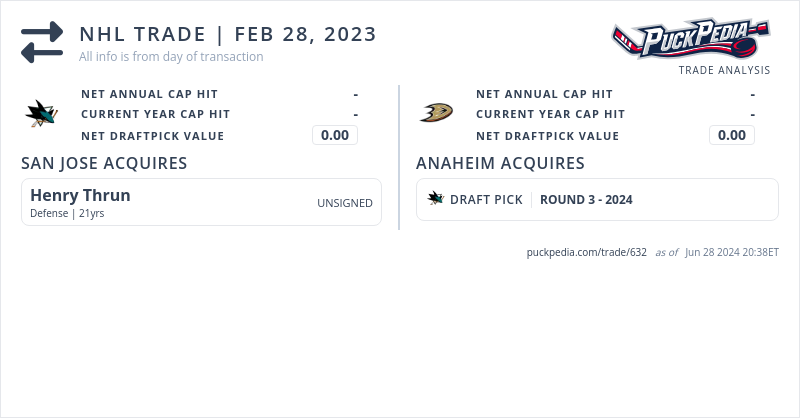Select San Jose's 0.00 draftpick value box

[335, 135]
